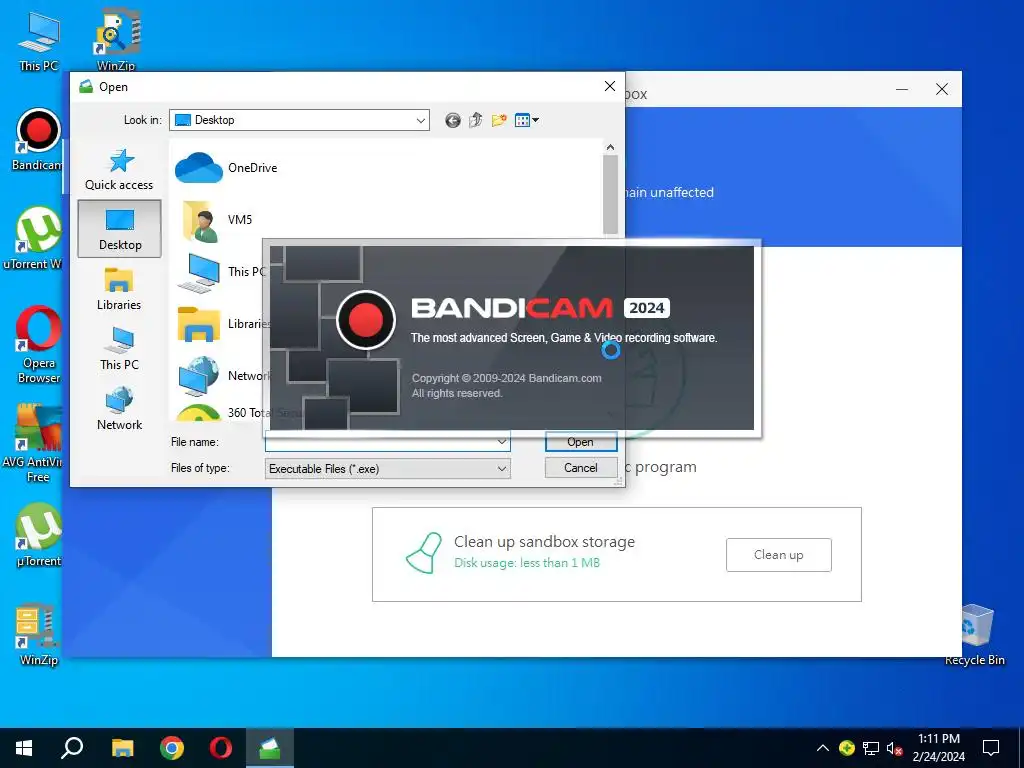The image size is (1024, 768).
Task: Open File Explorer from the taskbar
Action: click(122, 748)
